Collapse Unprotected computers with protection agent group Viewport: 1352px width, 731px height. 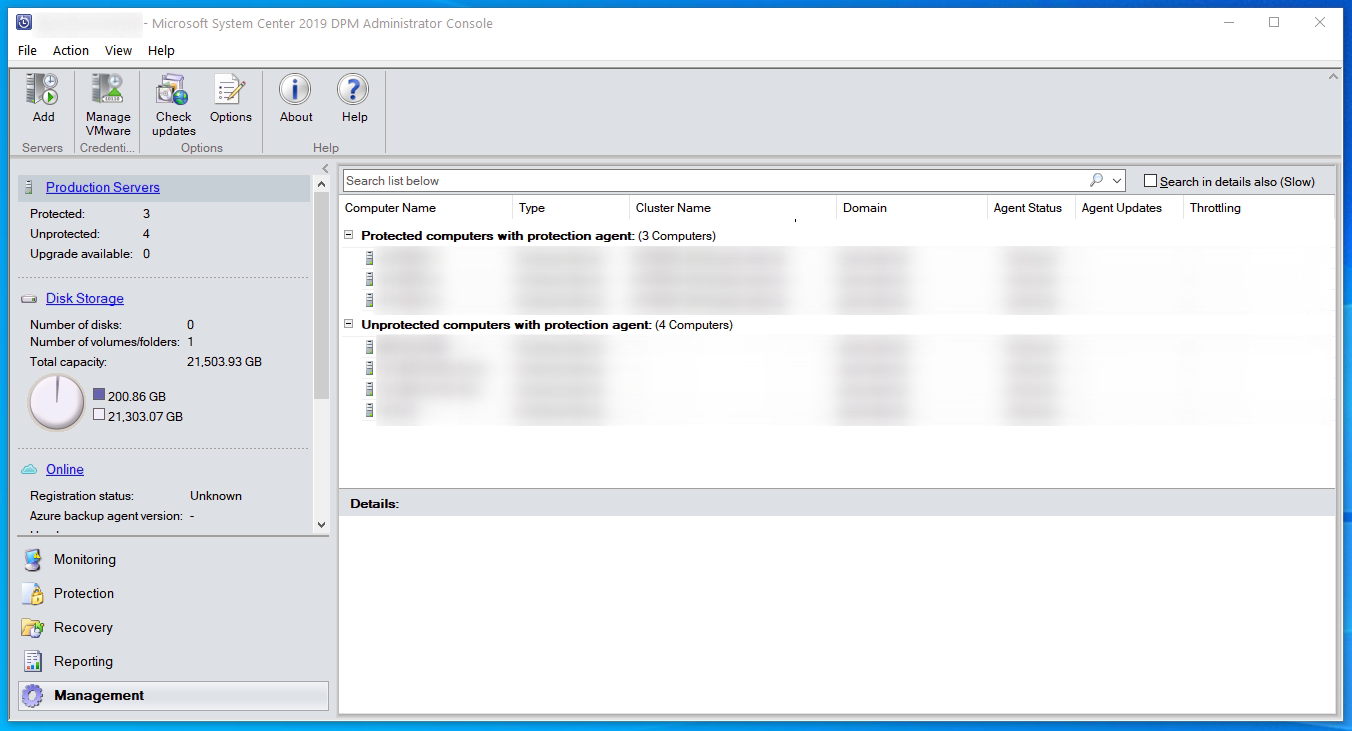pyautogui.click(x=349, y=325)
